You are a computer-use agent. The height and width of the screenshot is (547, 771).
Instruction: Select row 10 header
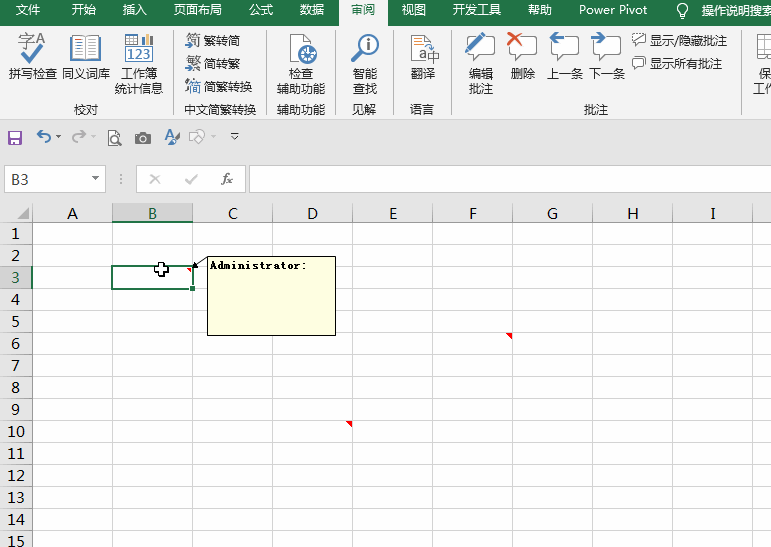tap(16, 431)
